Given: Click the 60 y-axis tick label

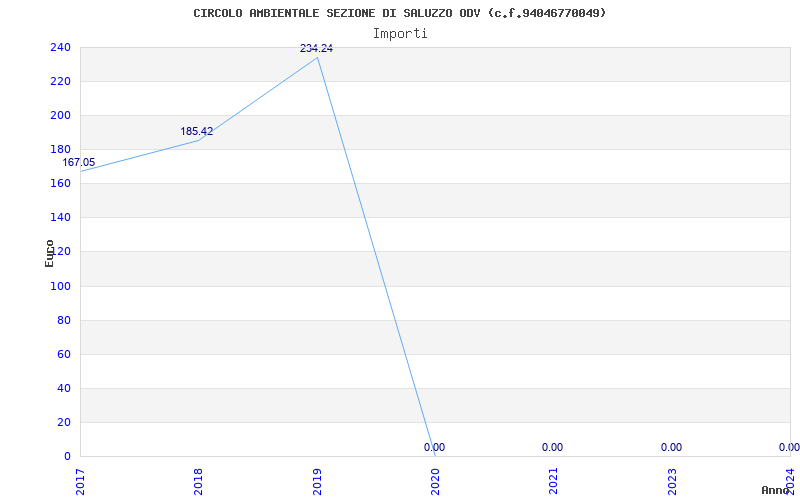Looking at the screenshot, I should 64,355.
